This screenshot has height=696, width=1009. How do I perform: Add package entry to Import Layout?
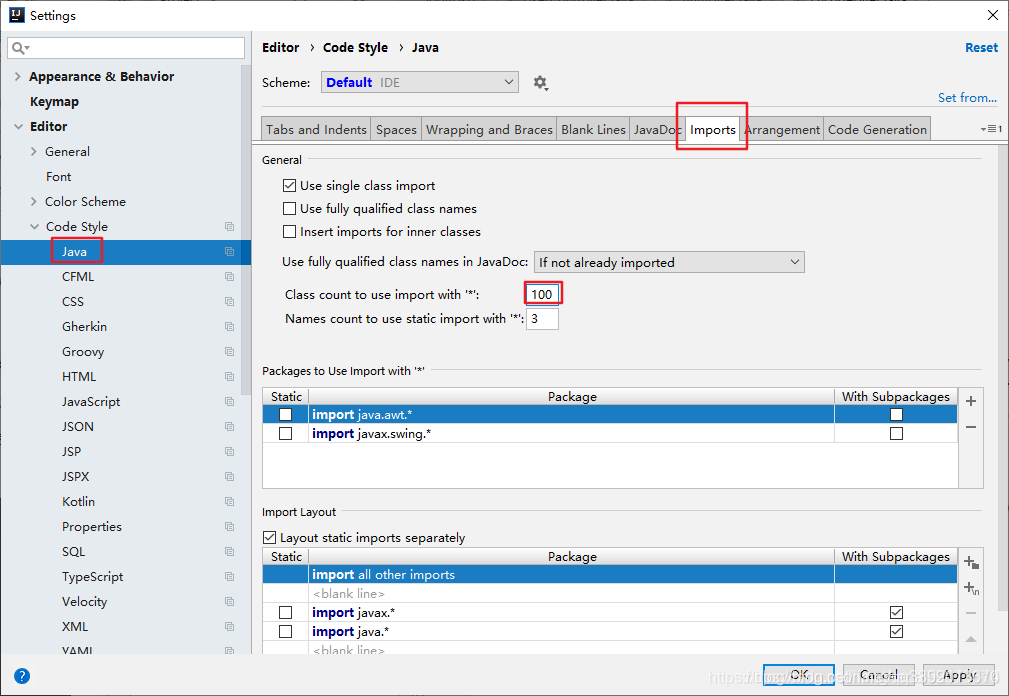971,562
